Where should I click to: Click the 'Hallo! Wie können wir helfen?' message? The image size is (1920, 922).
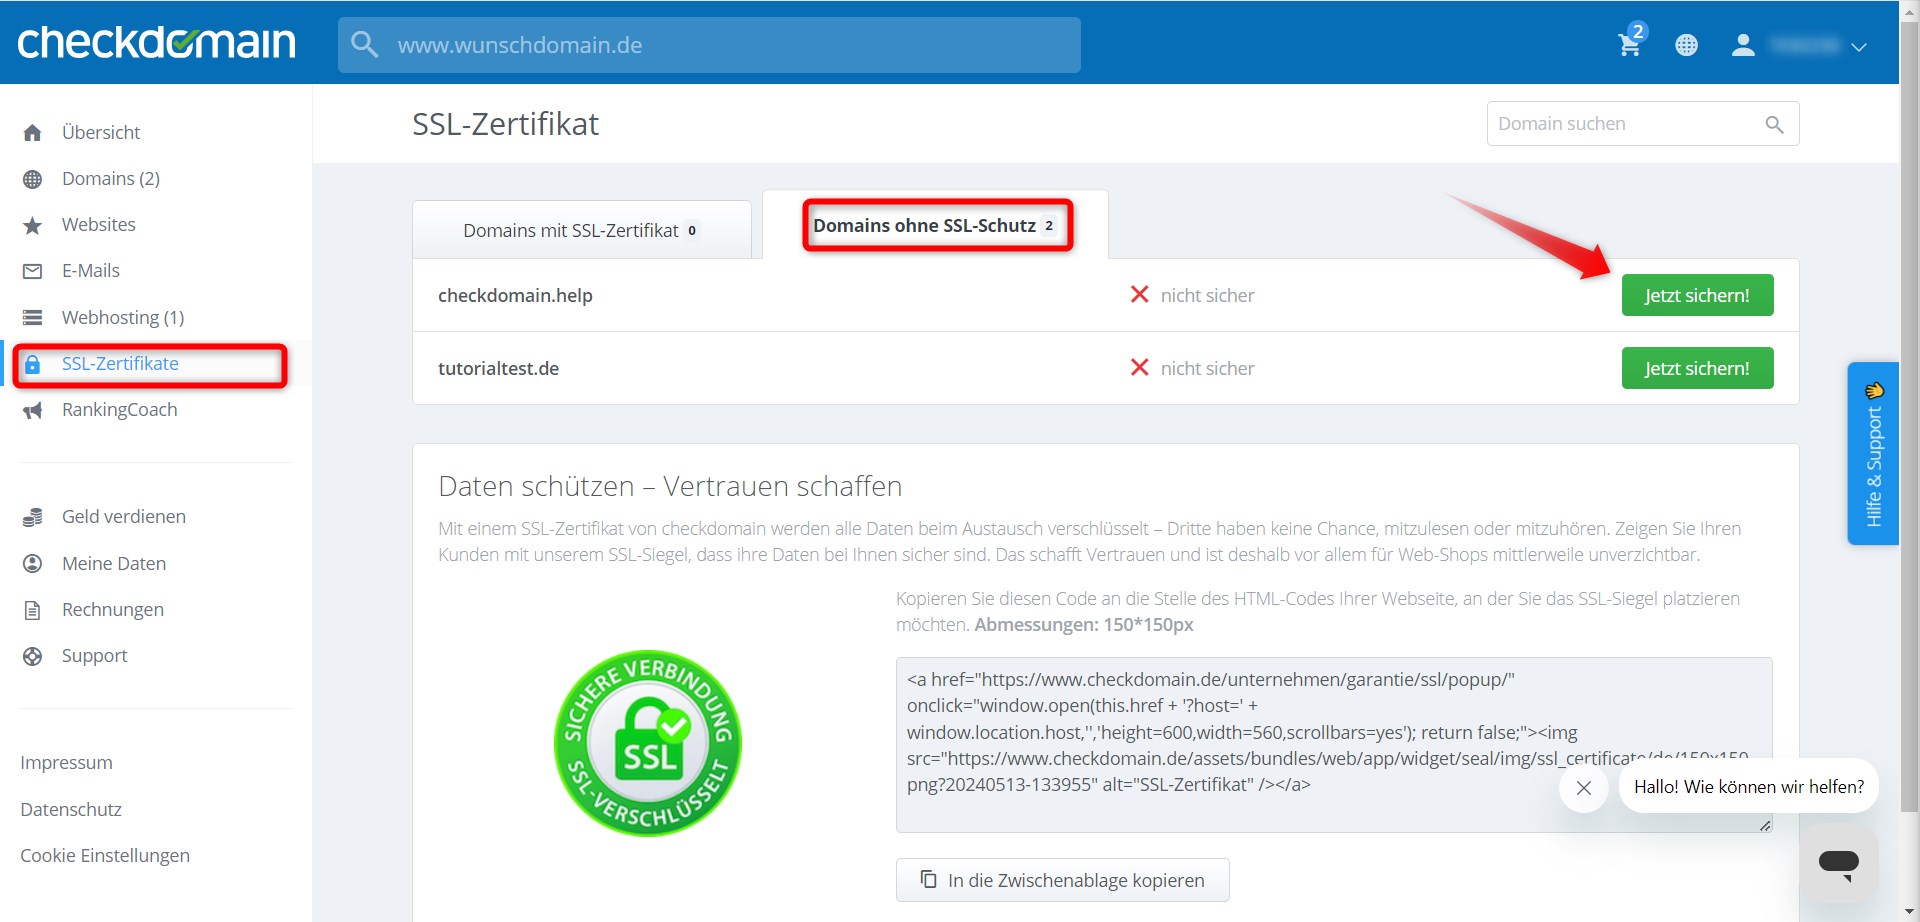coord(1748,787)
